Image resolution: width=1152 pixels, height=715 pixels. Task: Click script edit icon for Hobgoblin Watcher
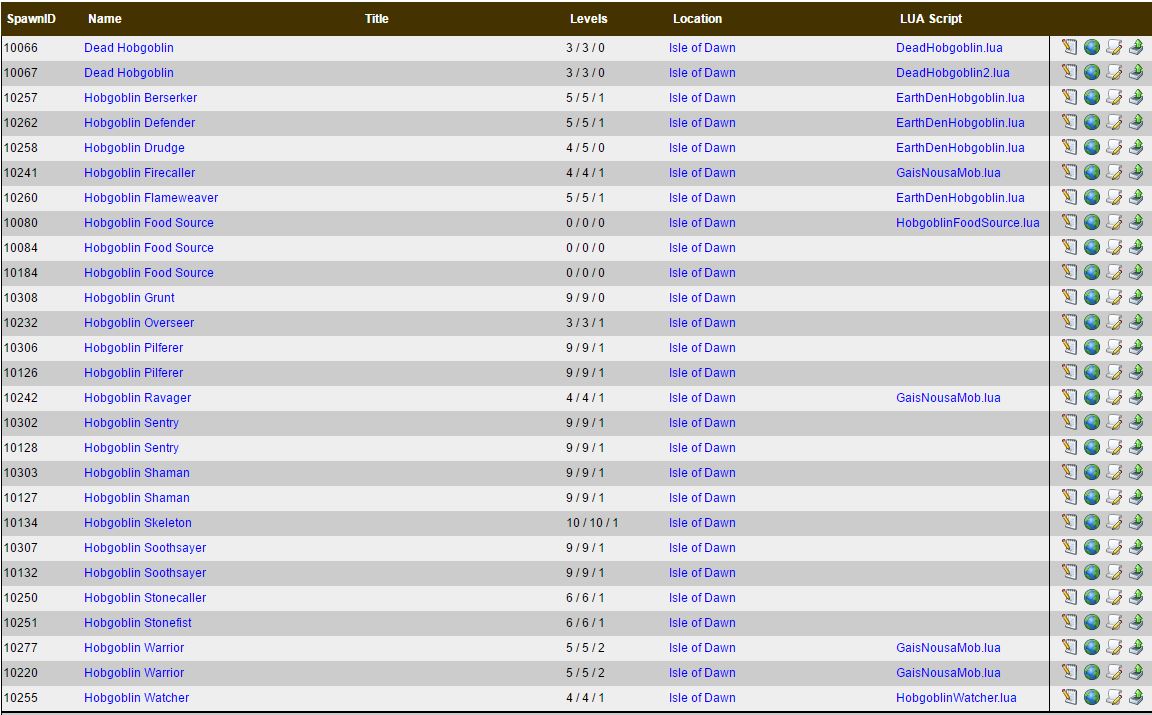[1114, 697]
